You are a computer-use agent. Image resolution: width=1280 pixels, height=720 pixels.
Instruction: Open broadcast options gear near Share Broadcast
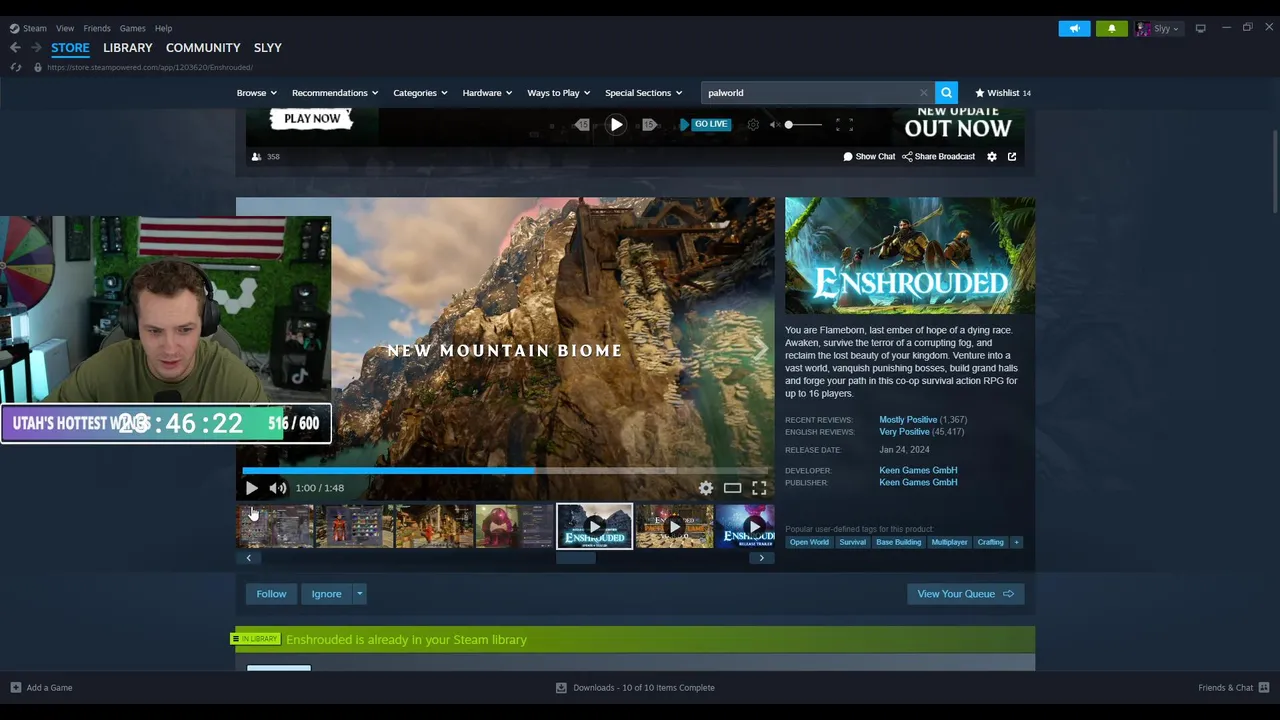pyautogui.click(x=992, y=156)
